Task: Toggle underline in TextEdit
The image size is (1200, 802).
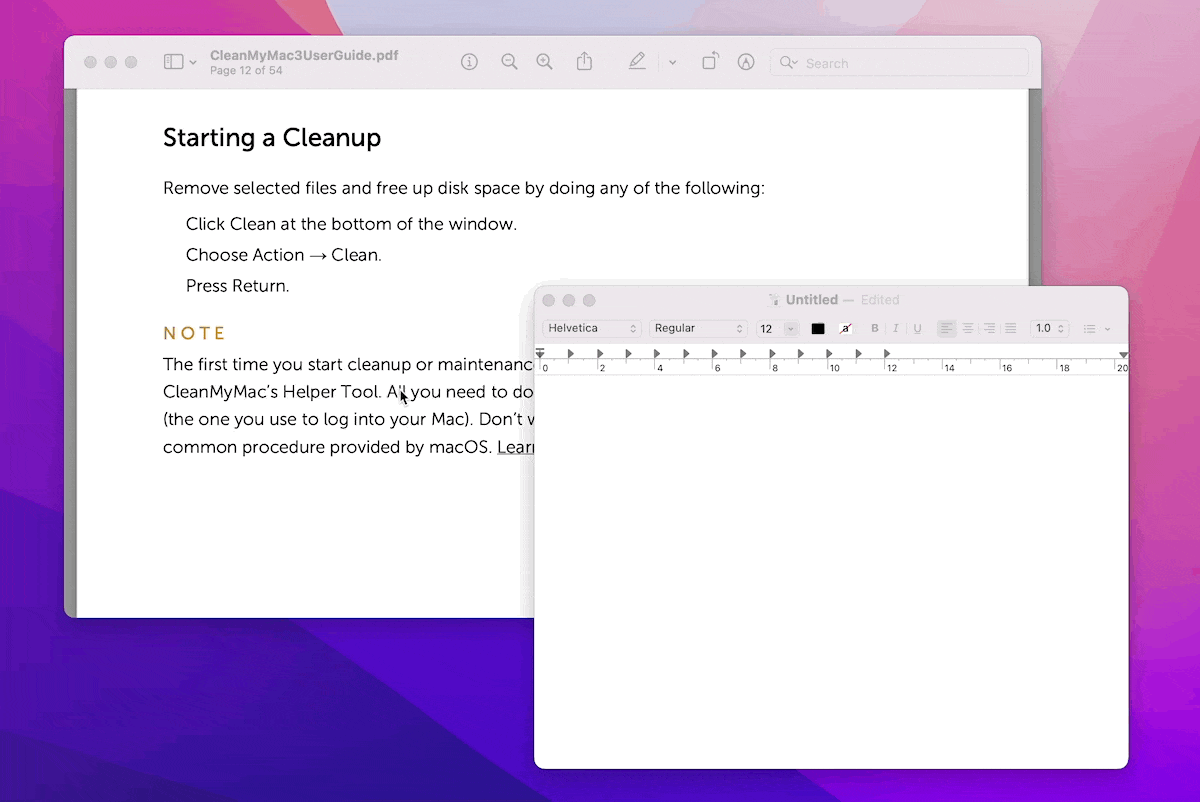Action: [917, 328]
